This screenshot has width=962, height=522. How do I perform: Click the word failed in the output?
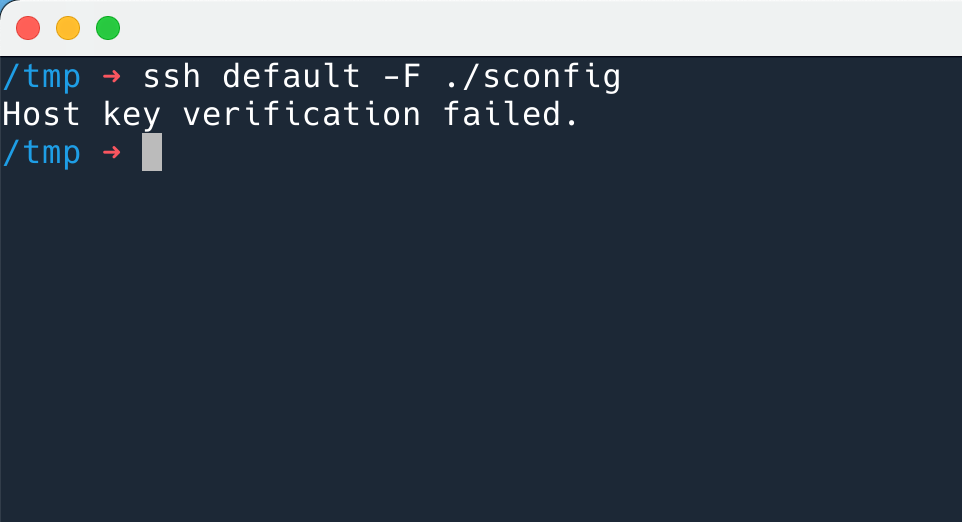(x=502, y=114)
